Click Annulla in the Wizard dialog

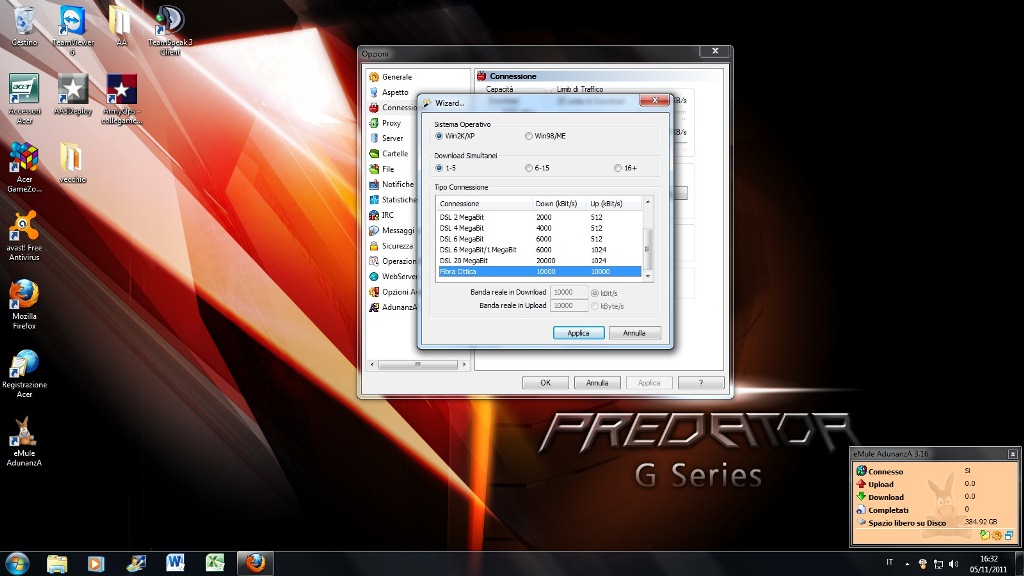[634, 333]
